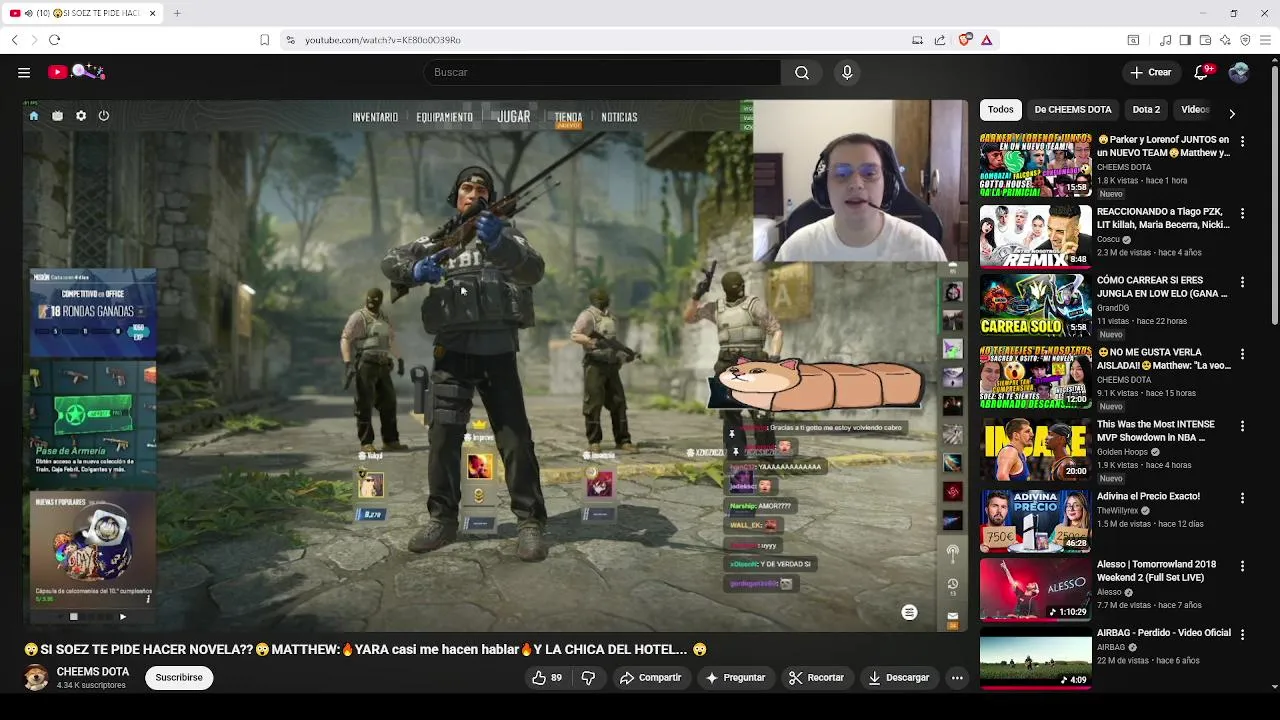
Task: Start voice search with microphone icon
Action: pyautogui.click(x=847, y=72)
